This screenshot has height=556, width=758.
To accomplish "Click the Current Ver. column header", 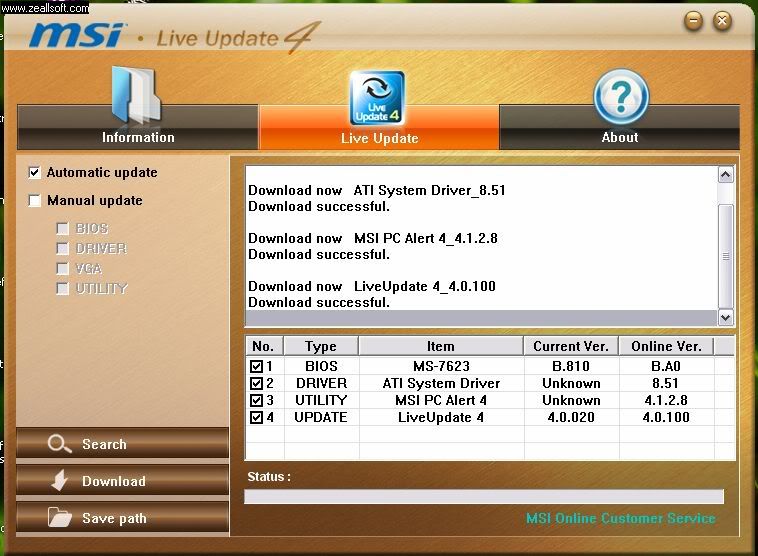I will tap(571, 346).
